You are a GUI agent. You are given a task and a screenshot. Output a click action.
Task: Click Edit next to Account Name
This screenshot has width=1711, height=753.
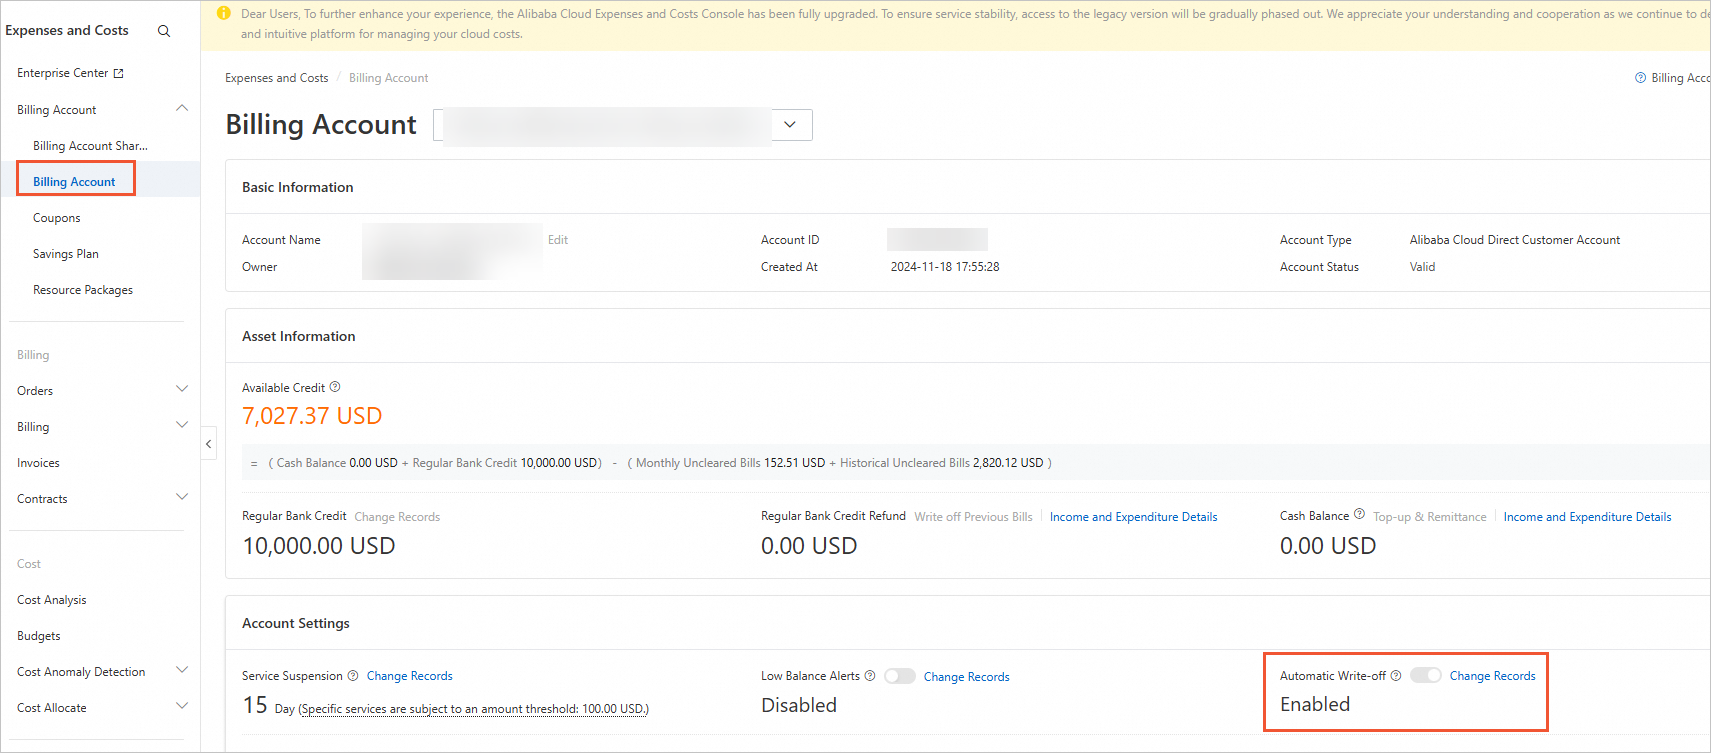click(558, 240)
